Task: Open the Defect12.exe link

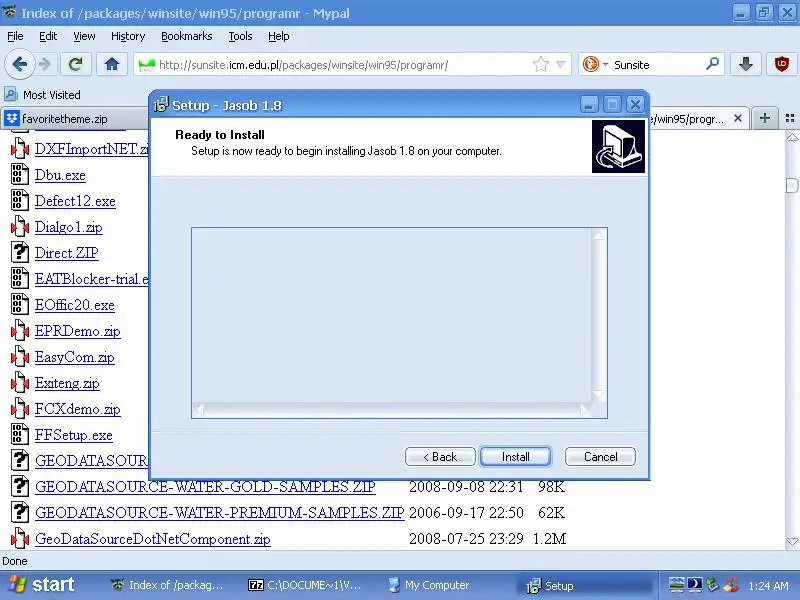Action: click(x=75, y=201)
